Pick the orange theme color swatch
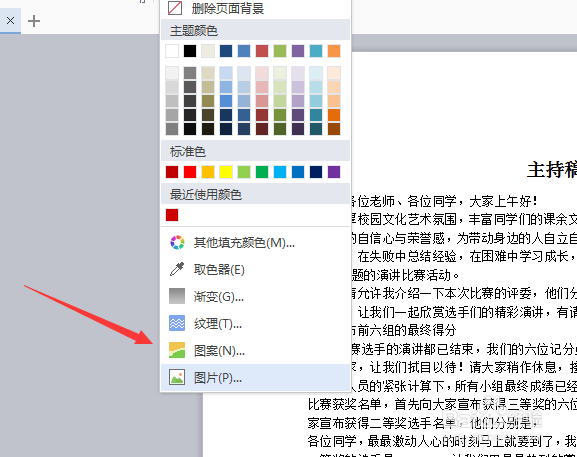 (334, 51)
